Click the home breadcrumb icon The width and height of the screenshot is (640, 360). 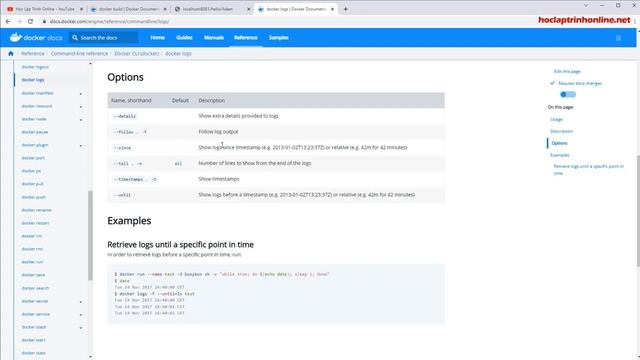coord(11,53)
